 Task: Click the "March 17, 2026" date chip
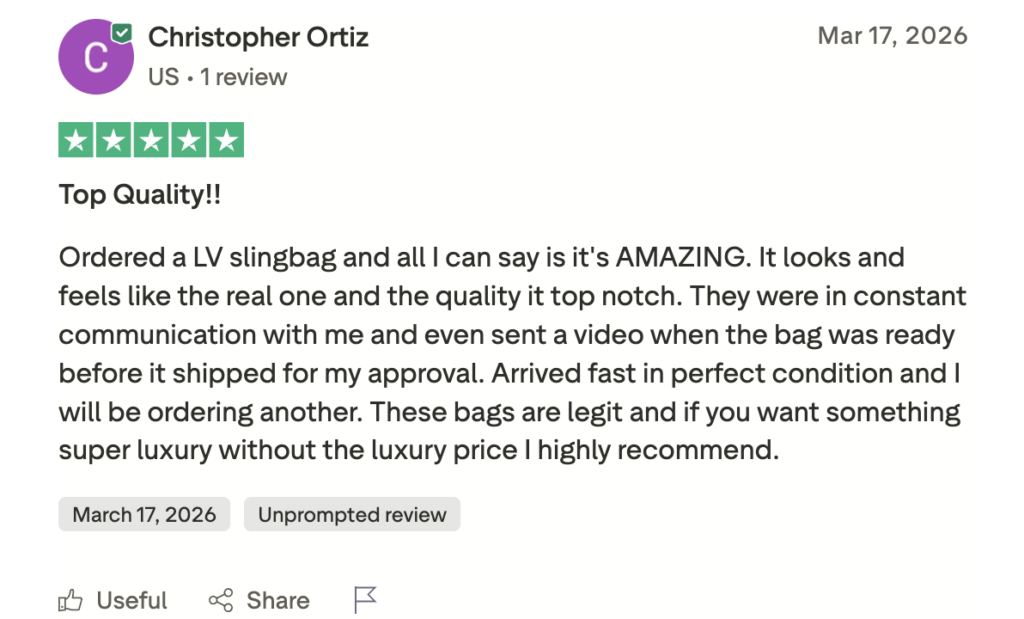(x=144, y=515)
